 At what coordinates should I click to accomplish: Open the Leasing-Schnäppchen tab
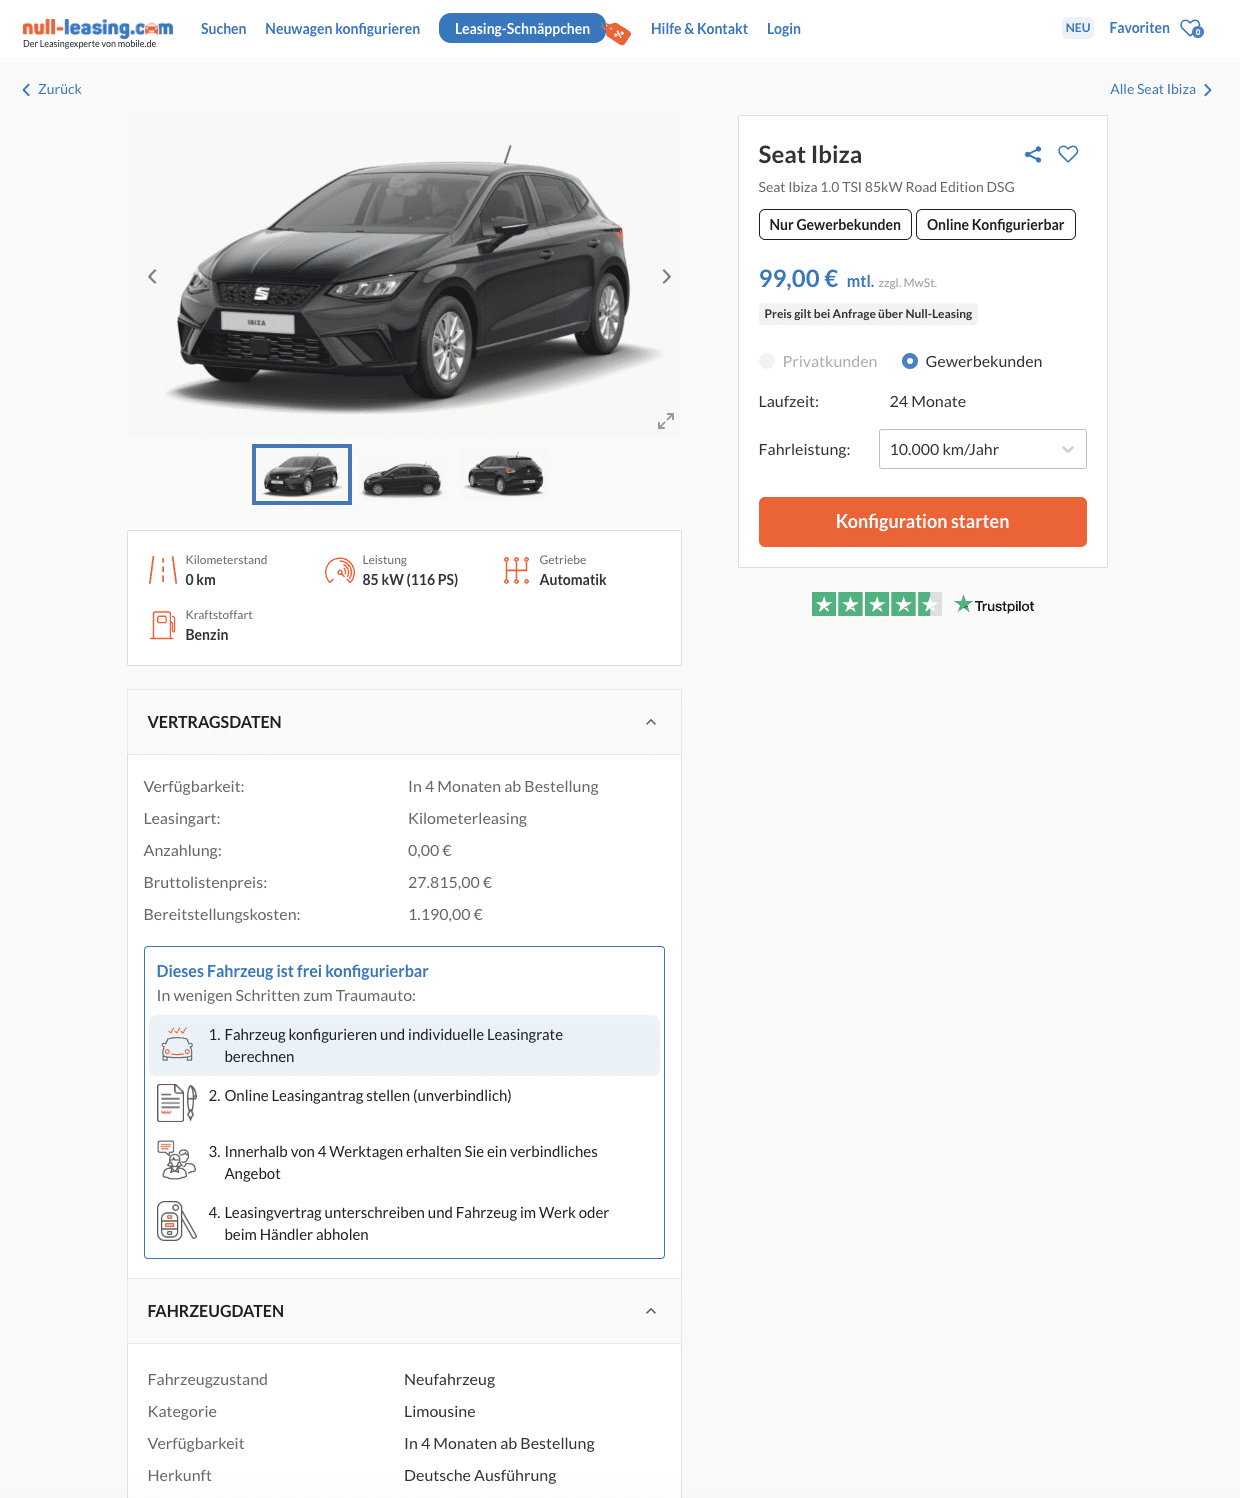click(522, 29)
